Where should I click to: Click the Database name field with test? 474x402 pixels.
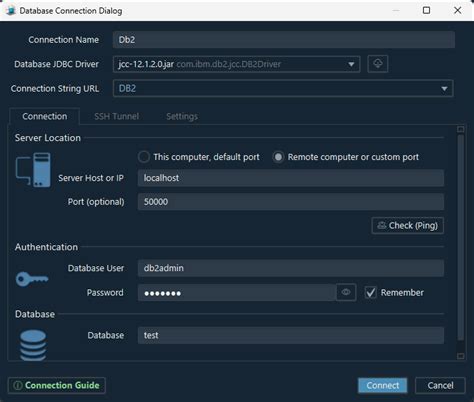[291, 335]
